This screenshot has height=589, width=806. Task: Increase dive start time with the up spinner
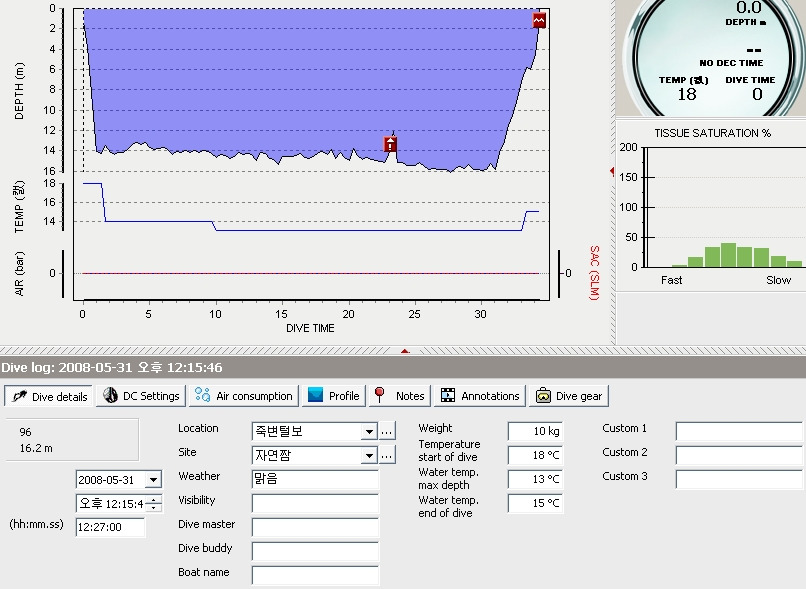click(x=154, y=500)
